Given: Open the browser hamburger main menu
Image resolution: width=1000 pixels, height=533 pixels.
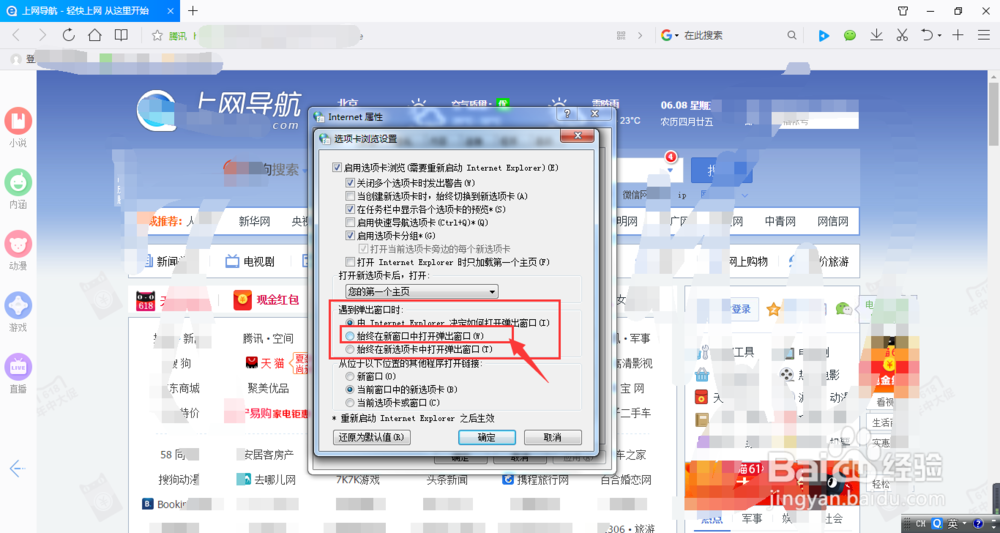Looking at the screenshot, I should pos(983,35).
